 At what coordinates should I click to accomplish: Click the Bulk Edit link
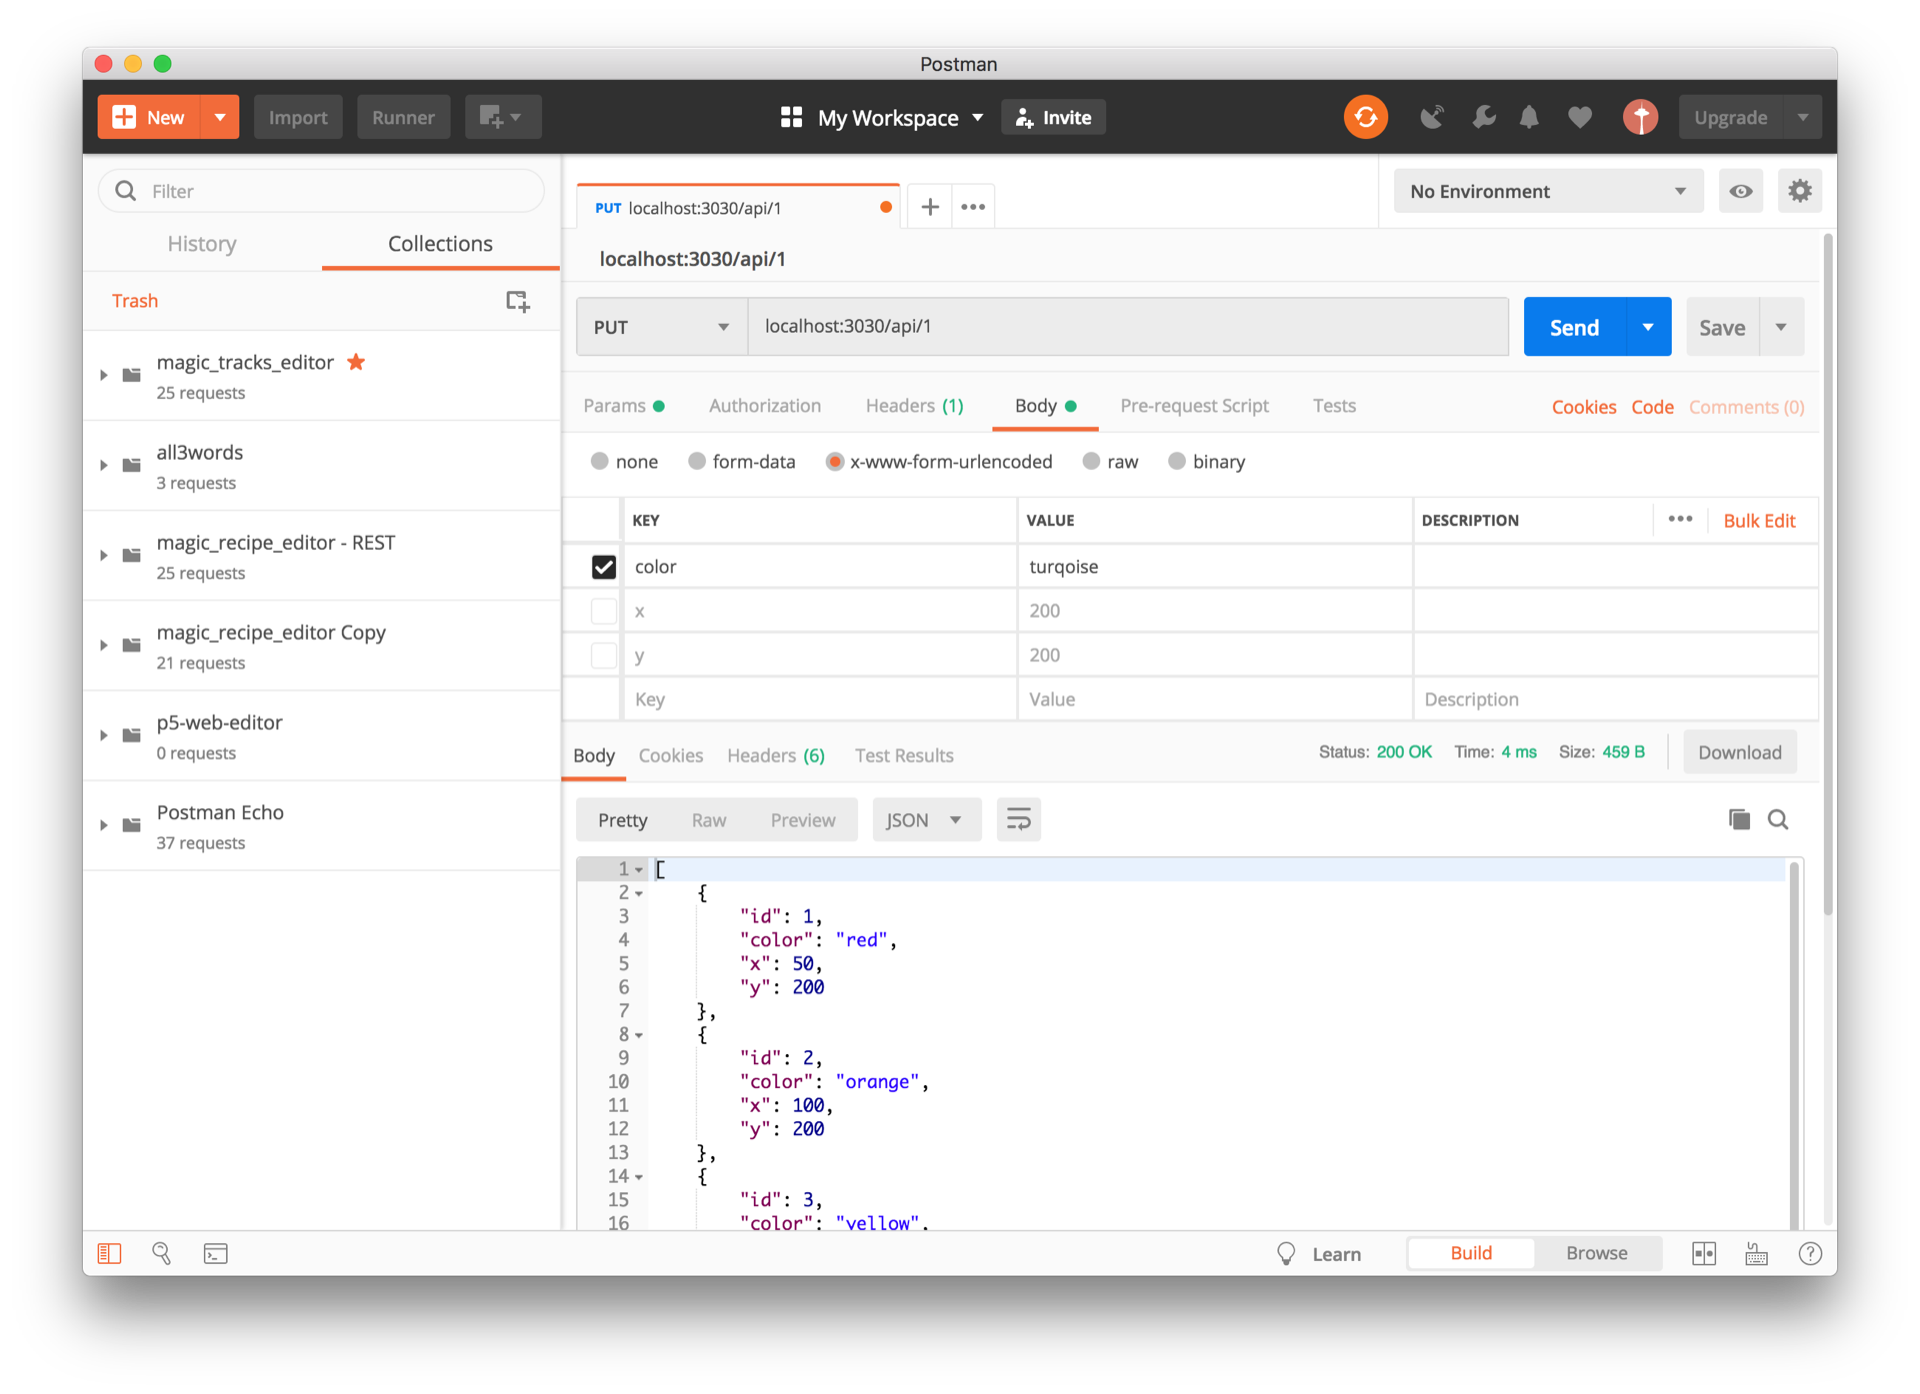pos(1759,521)
